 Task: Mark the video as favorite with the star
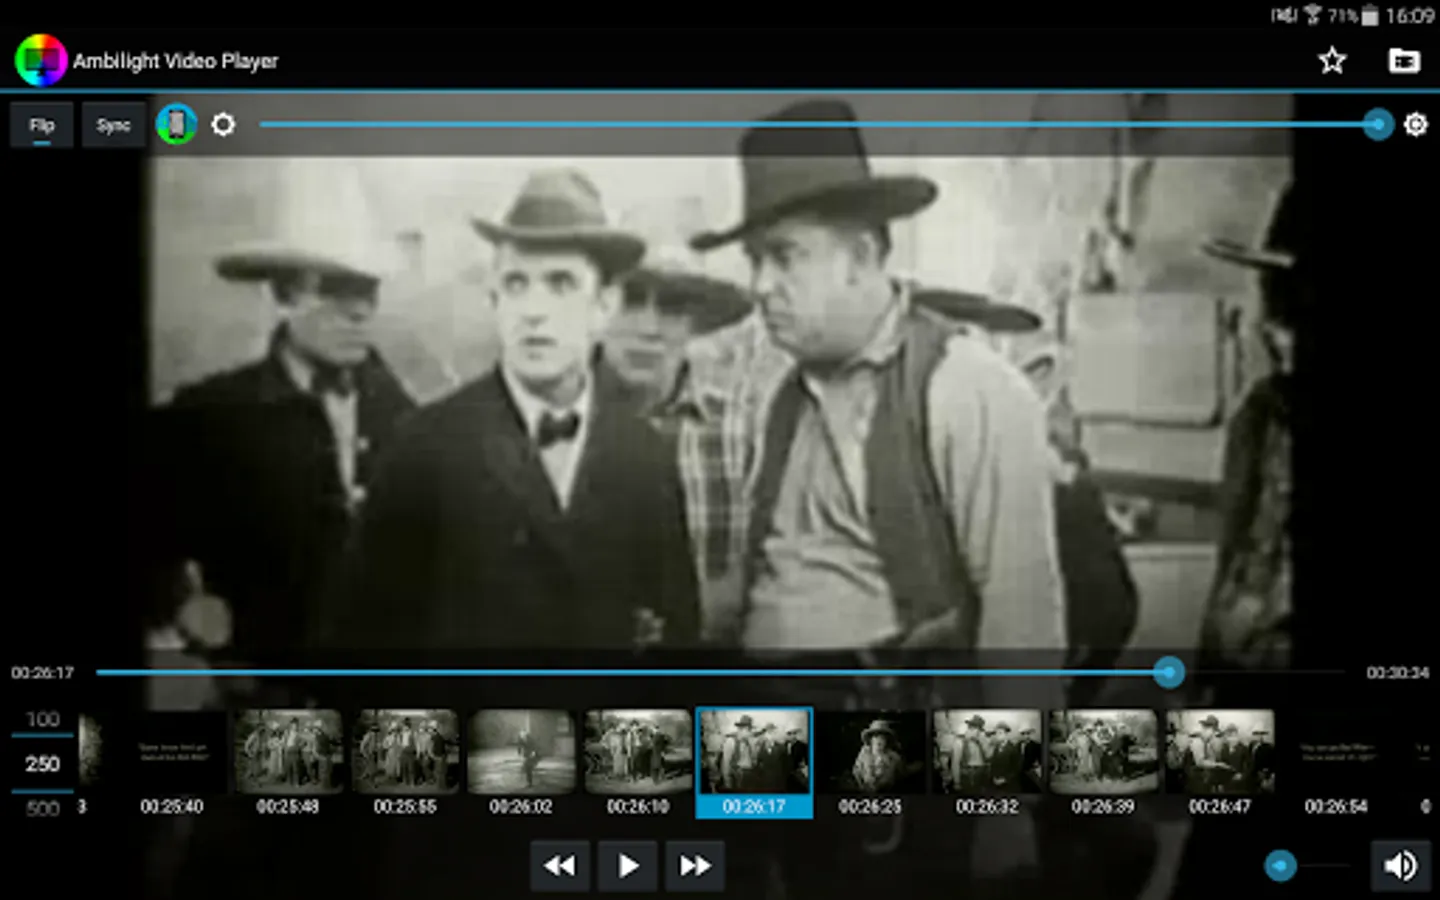1332,61
